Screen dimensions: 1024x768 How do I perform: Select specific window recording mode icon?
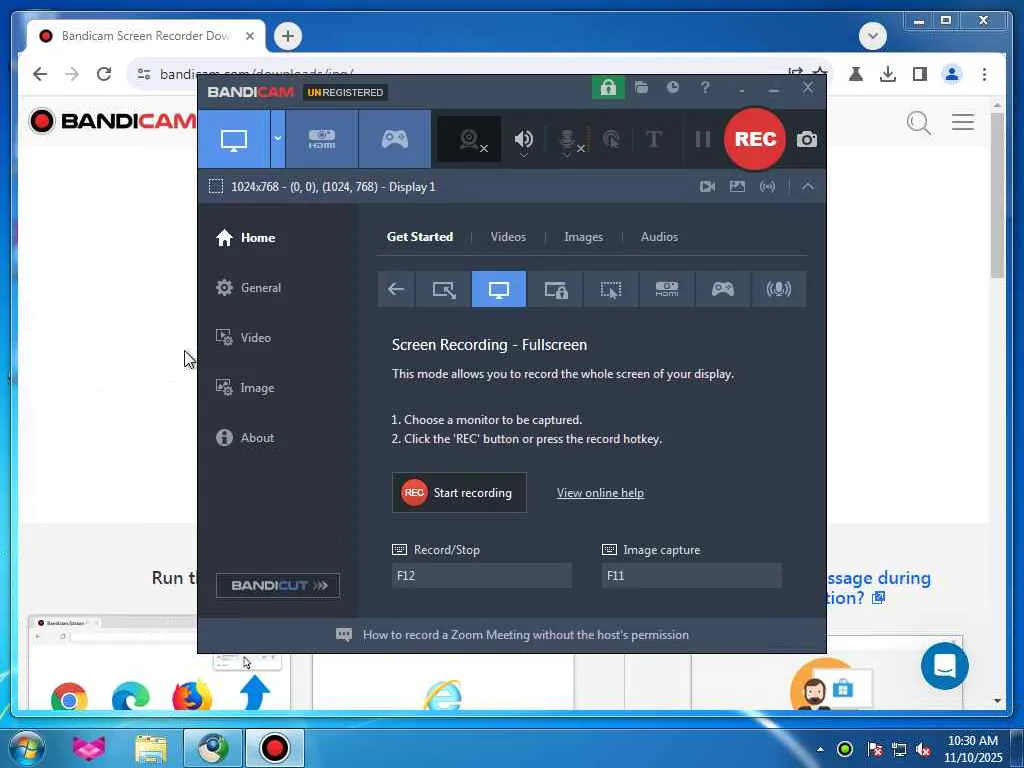[x=556, y=289]
